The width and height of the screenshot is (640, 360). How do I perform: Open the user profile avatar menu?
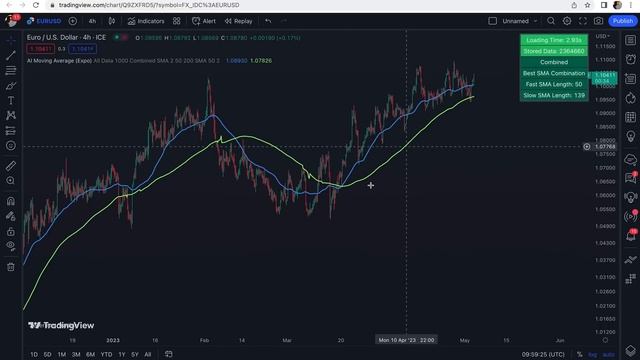click(11, 20)
